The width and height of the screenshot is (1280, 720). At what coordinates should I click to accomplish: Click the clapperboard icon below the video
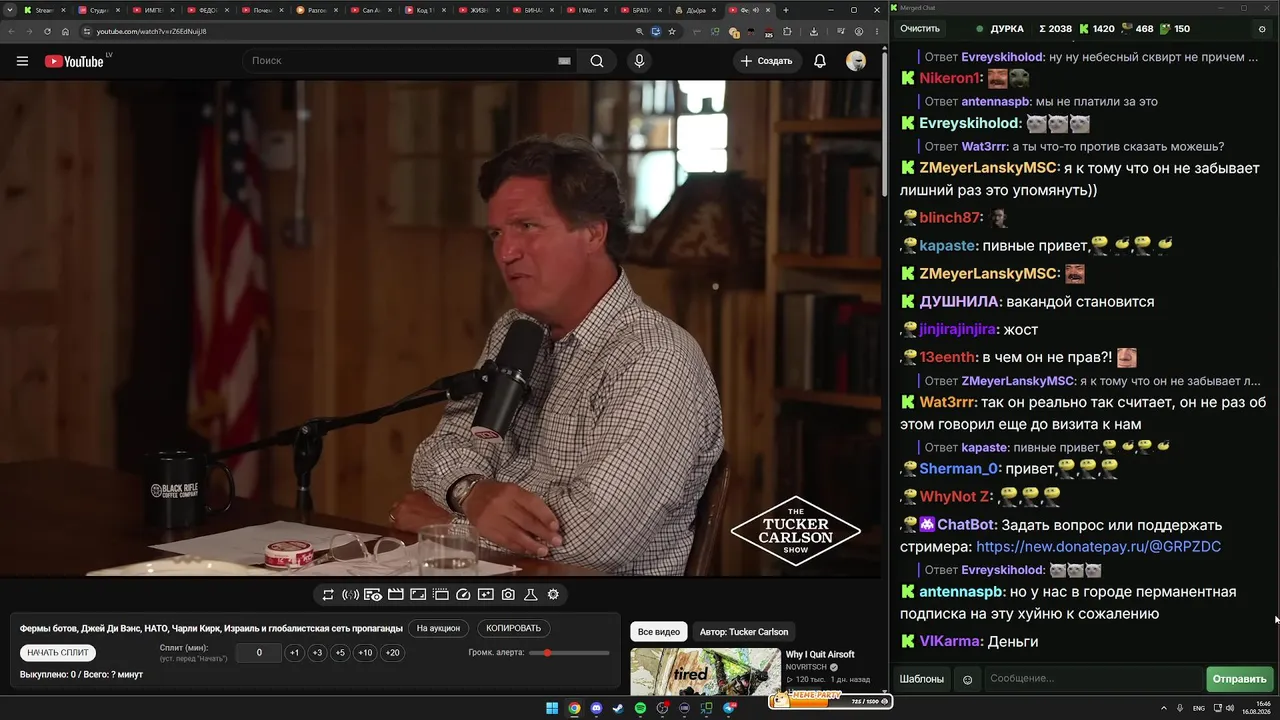[396, 595]
